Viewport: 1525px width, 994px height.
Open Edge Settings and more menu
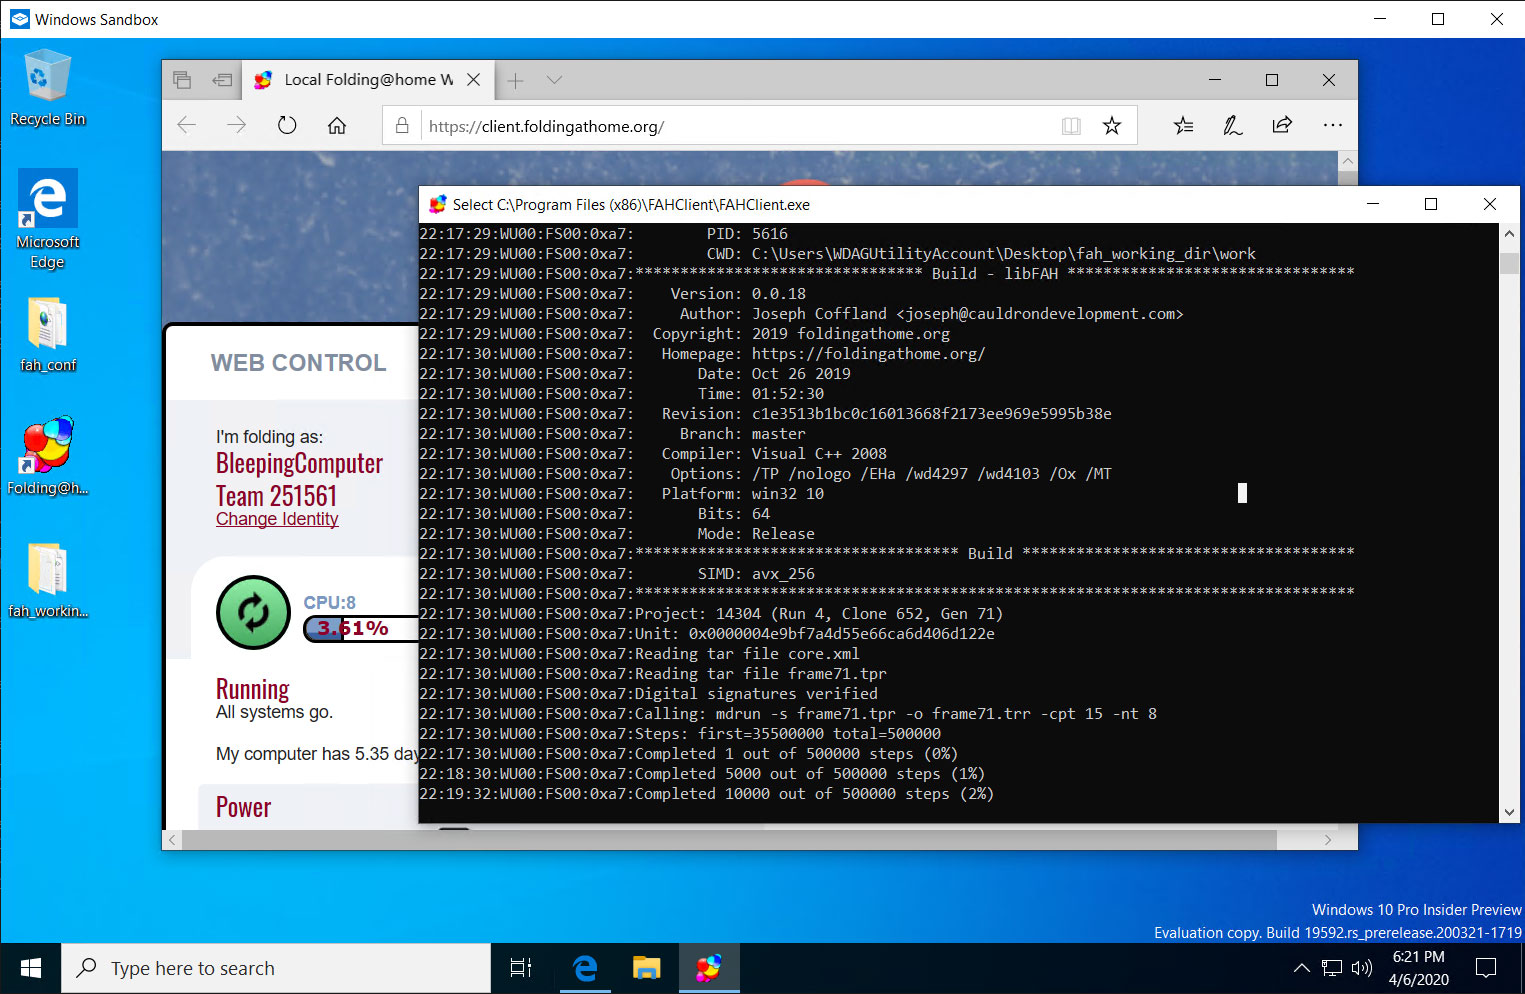pos(1332,126)
